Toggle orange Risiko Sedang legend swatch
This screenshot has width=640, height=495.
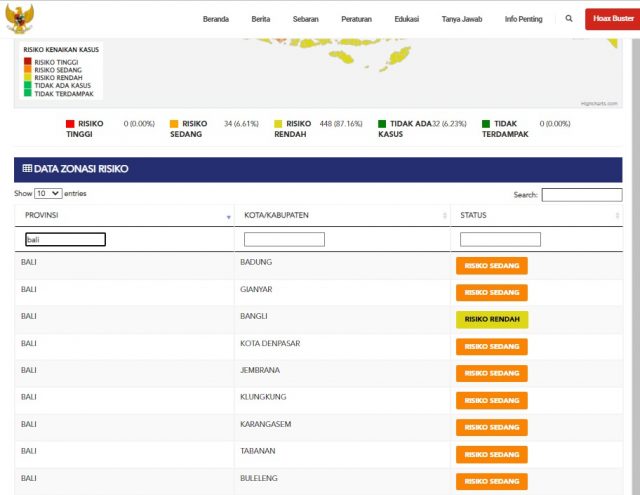click(173, 124)
